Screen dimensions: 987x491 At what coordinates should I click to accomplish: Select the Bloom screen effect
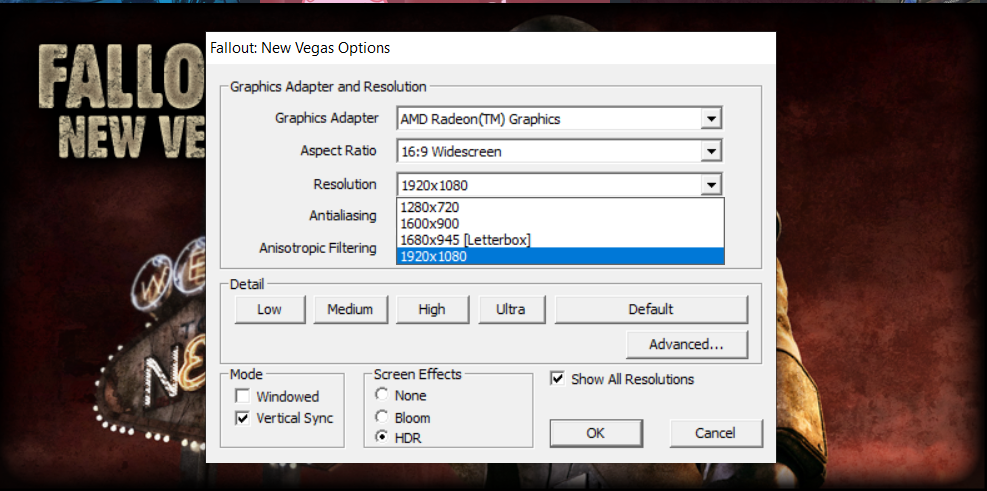point(381,417)
